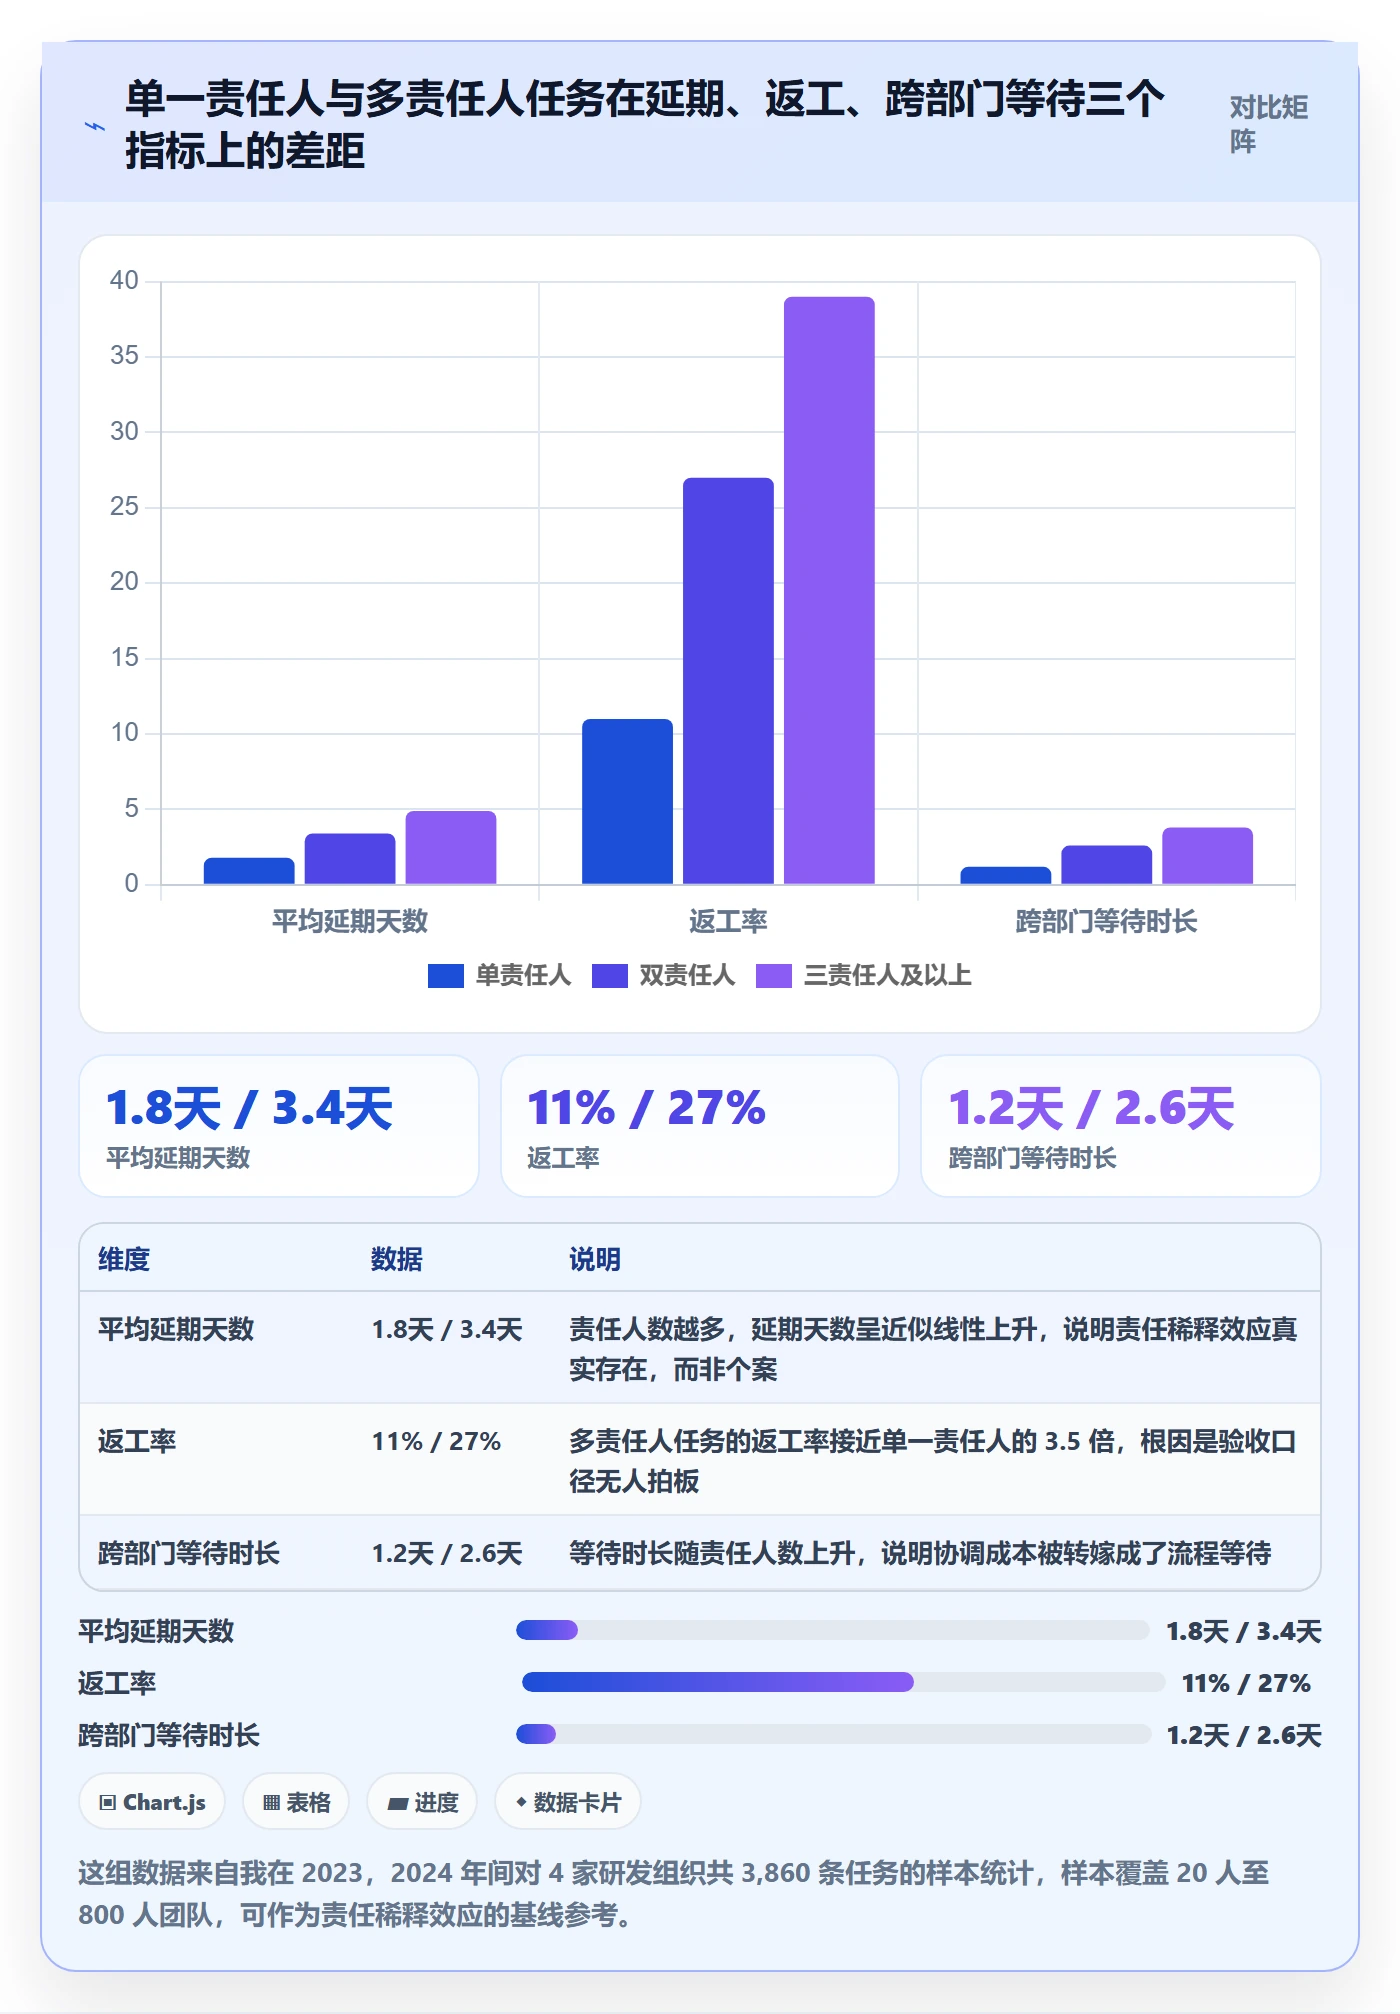Viewport: 1400px width, 2014px height.
Task: Click the 返工率 双责任人 bar in chart
Action: [728, 681]
